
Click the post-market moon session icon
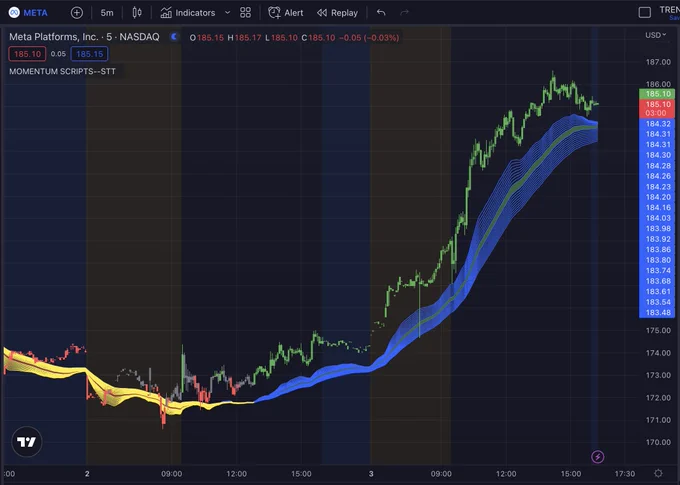click(x=174, y=37)
